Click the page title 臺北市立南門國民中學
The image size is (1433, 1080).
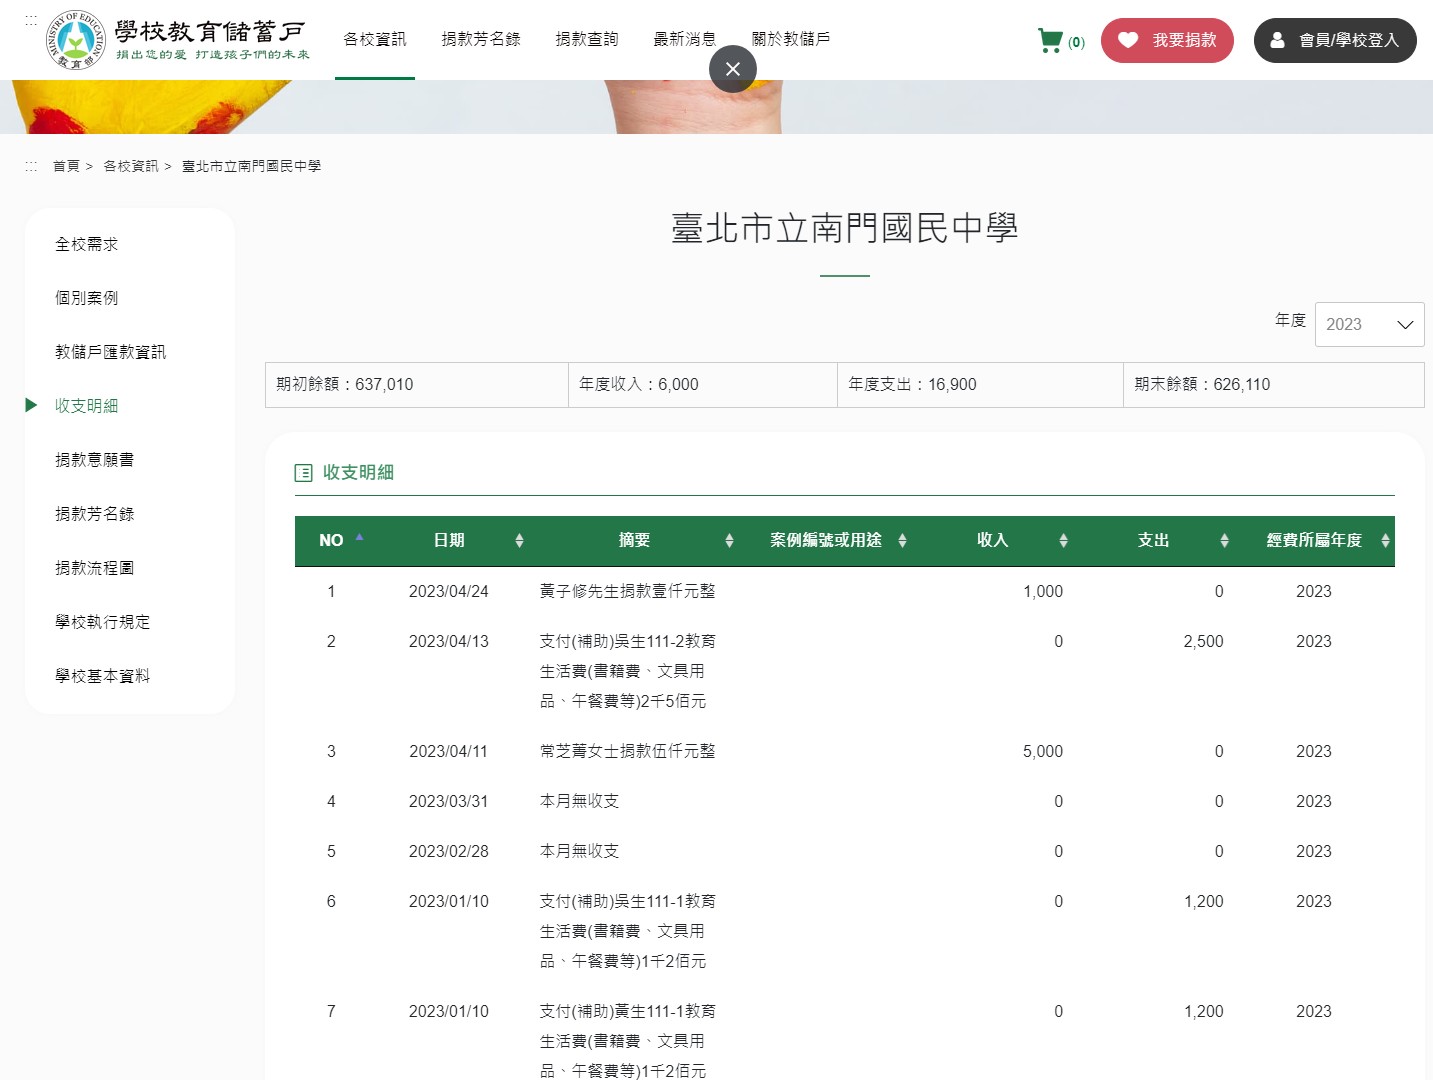[x=845, y=228]
